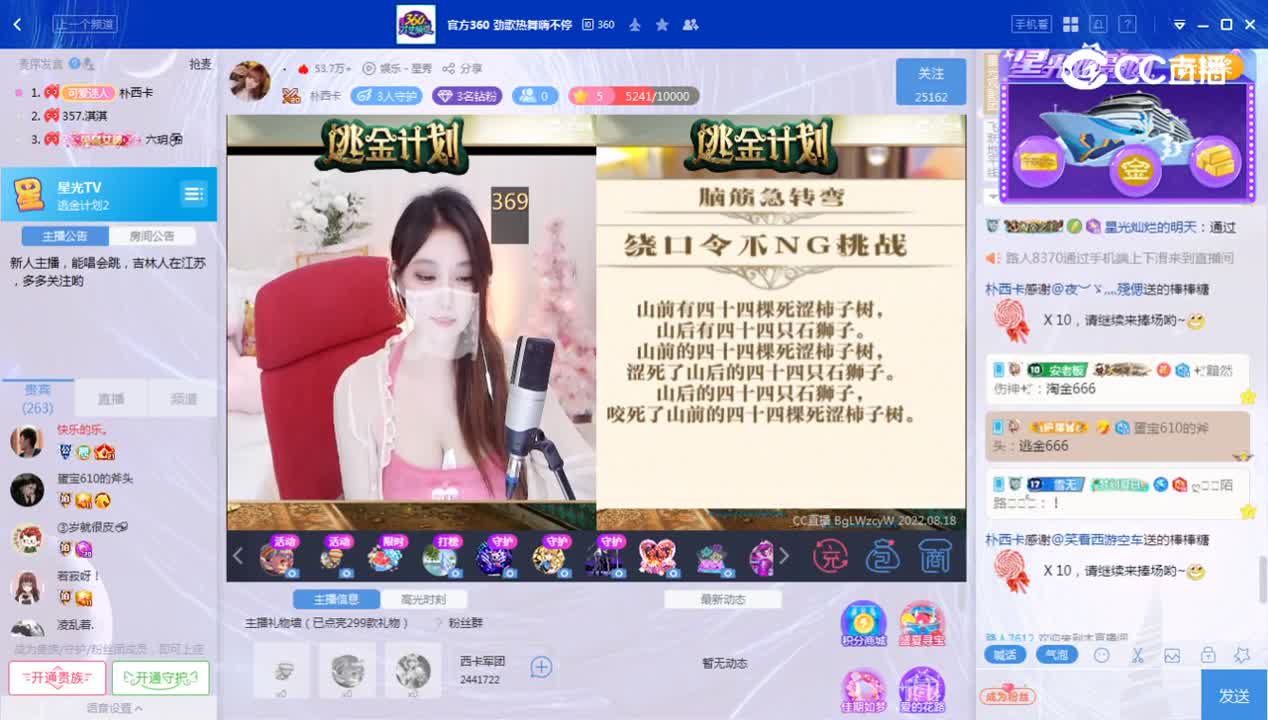Open the 3名钻粉 diamond fans badge
Screen dimensions: 1268x720
(466, 96)
